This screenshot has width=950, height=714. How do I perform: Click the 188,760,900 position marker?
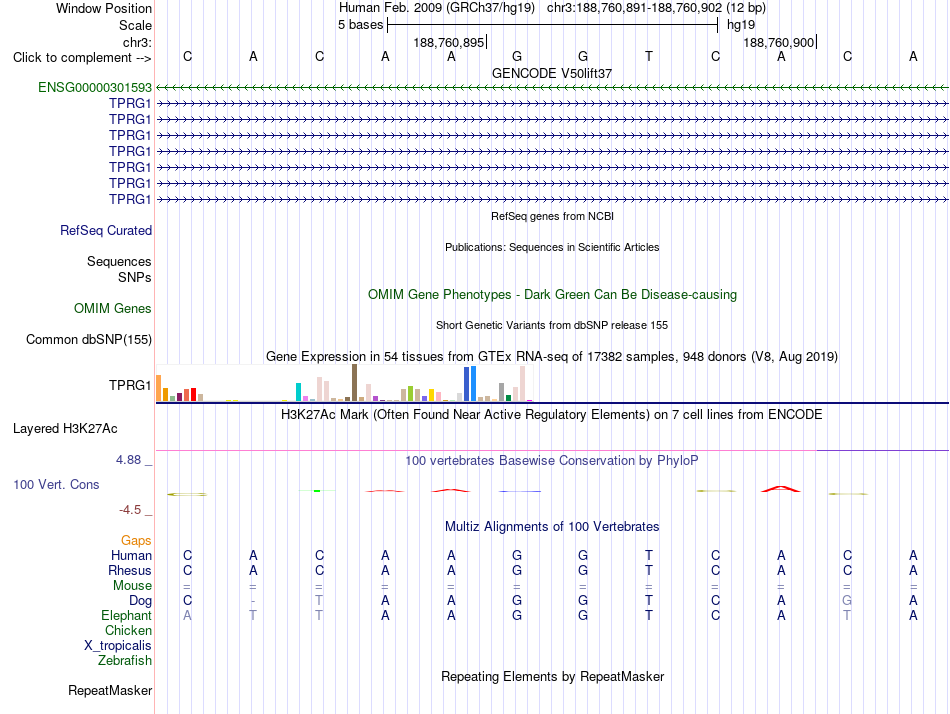[x=779, y=42]
